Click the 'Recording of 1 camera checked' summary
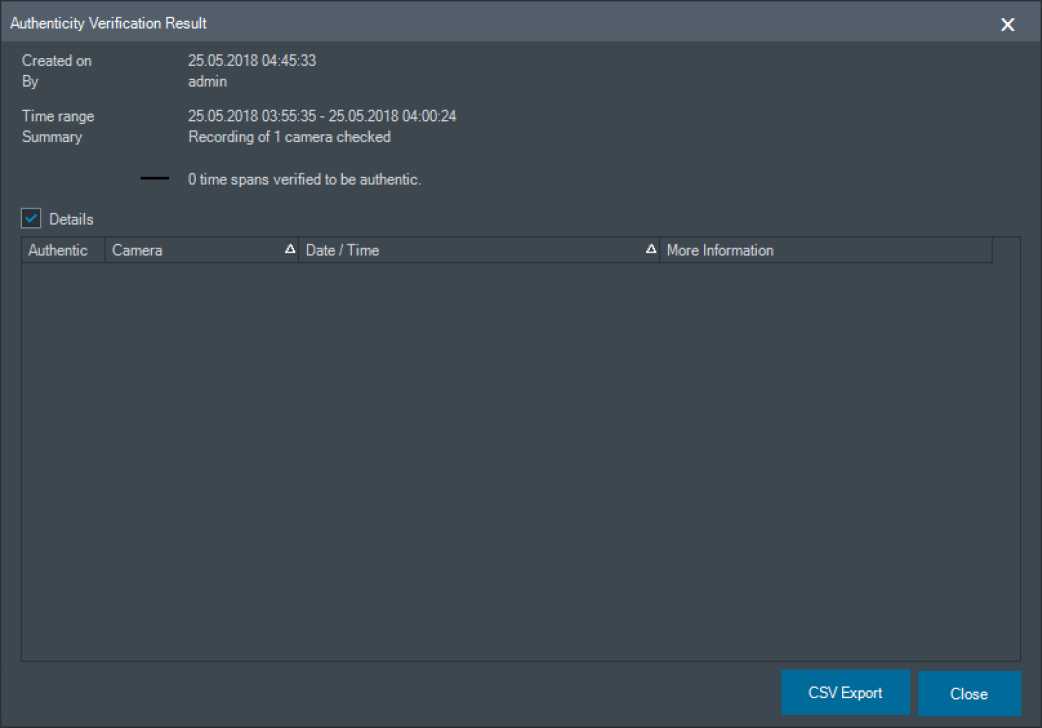 [x=289, y=137]
